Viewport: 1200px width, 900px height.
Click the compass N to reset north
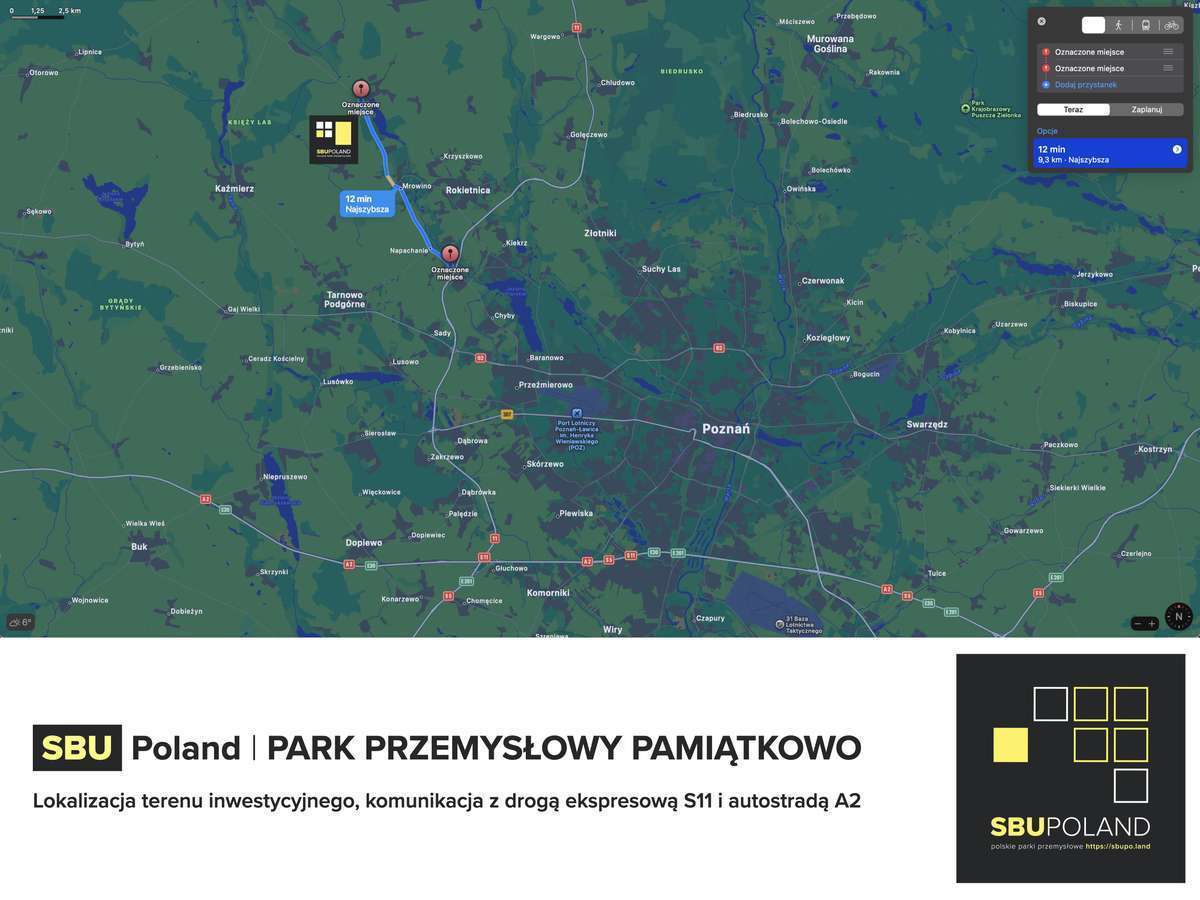[1179, 617]
